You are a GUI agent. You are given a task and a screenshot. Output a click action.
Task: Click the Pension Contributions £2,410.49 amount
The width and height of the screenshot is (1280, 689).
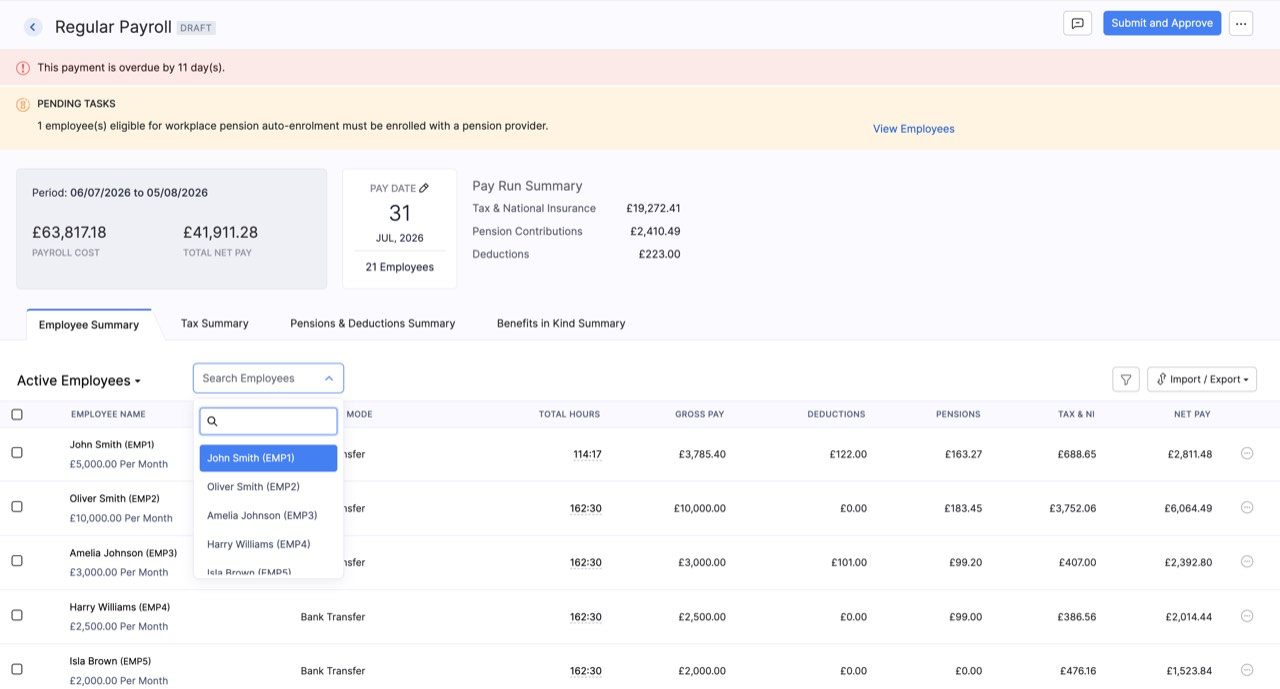pyautogui.click(x=655, y=231)
